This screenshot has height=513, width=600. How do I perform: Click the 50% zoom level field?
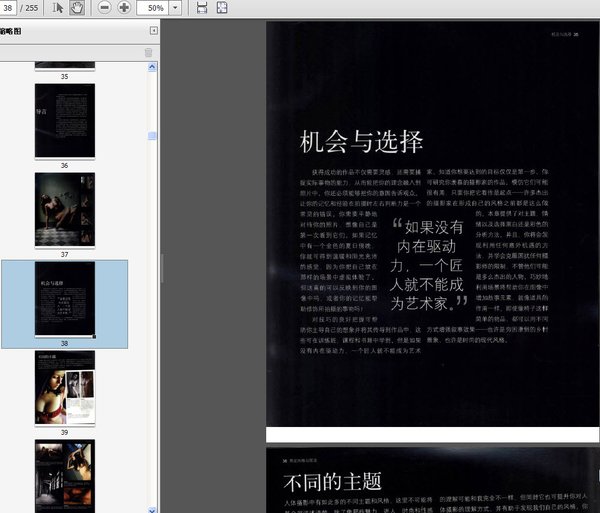[x=155, y=7]
